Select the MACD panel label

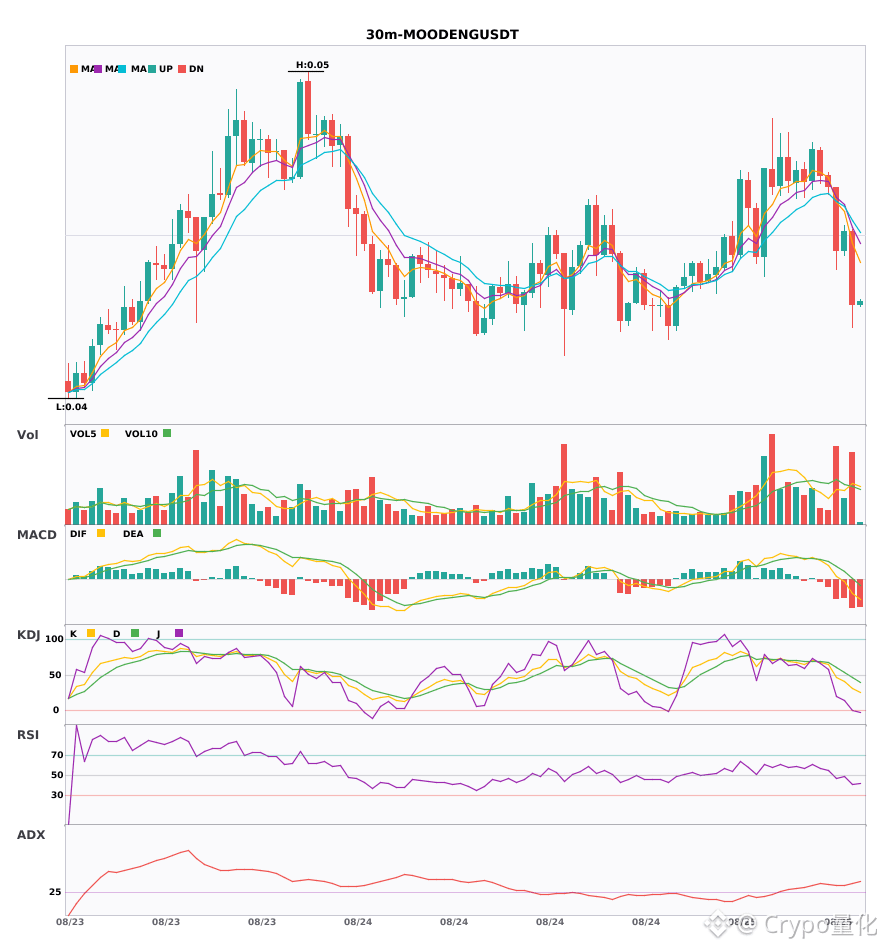[x=36, y=534]
